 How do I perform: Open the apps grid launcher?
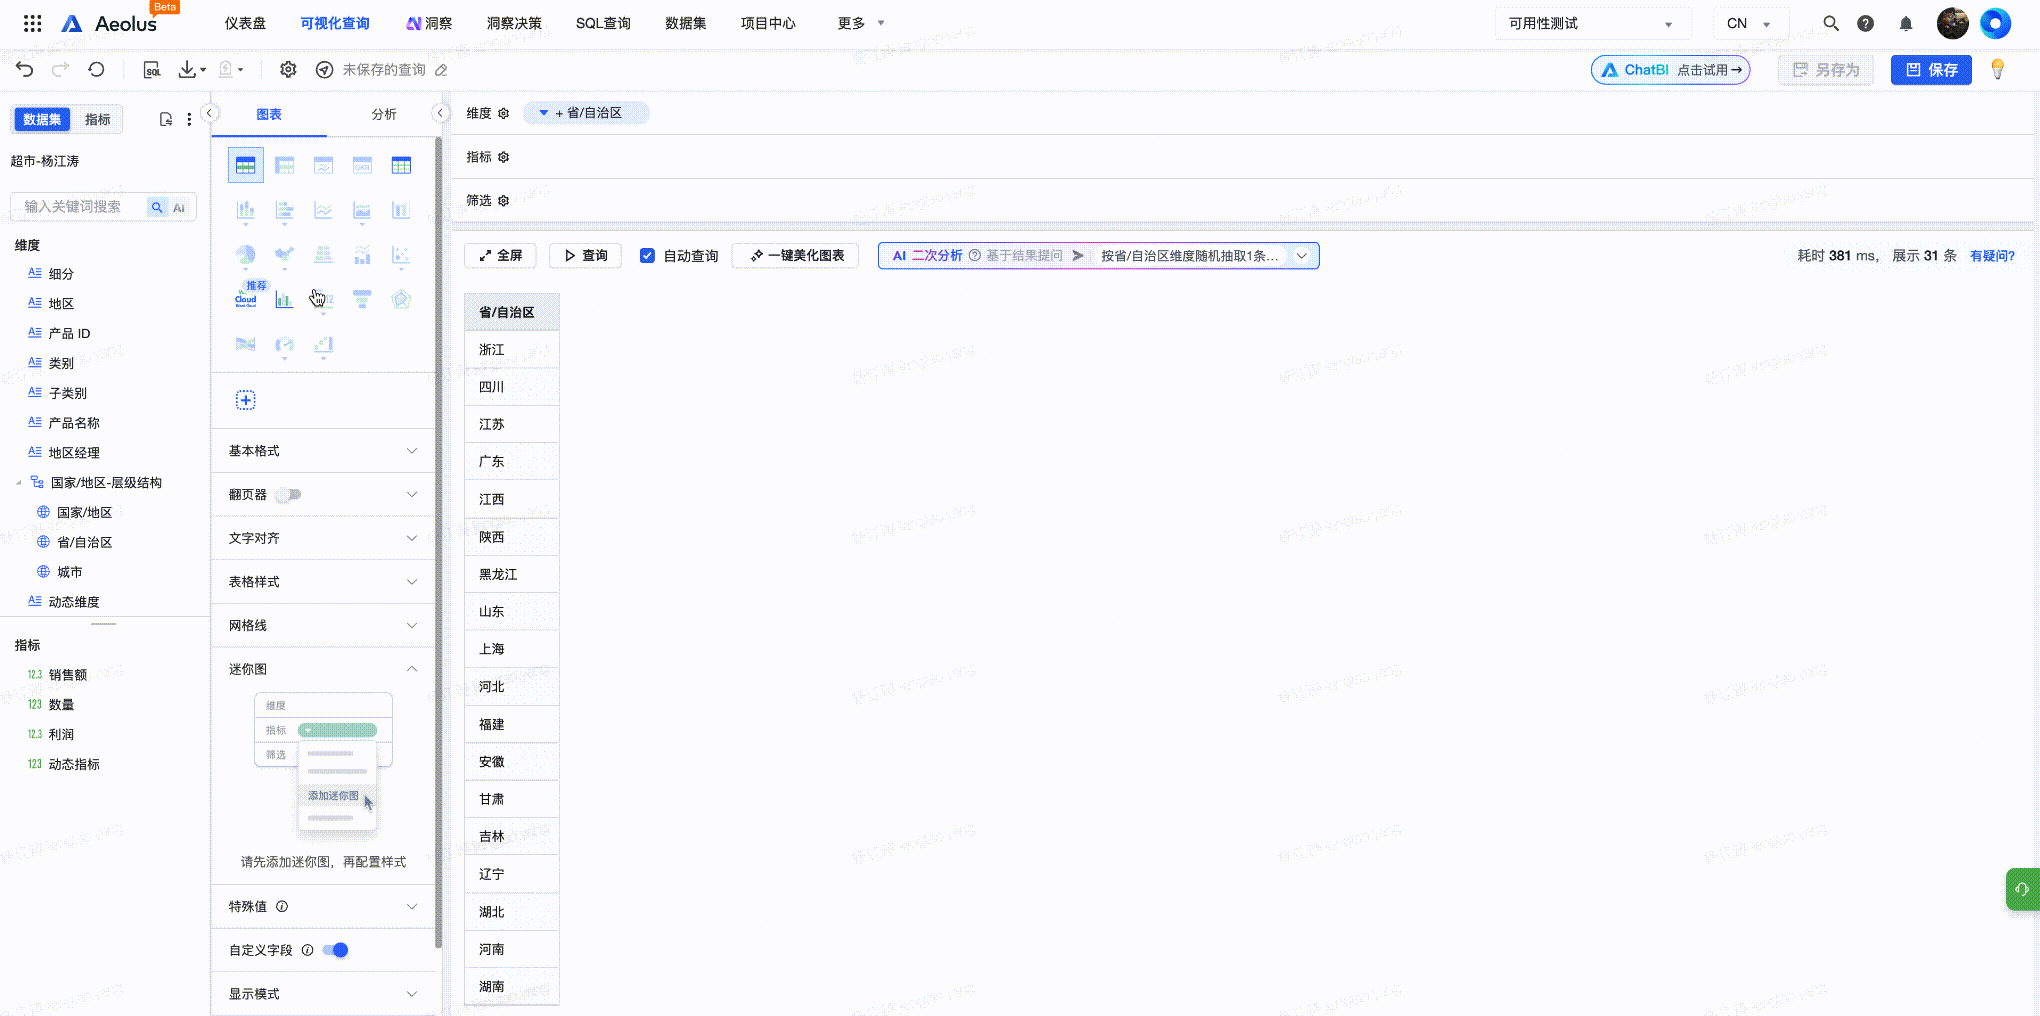pyautogui.click(x=32, y=23)
